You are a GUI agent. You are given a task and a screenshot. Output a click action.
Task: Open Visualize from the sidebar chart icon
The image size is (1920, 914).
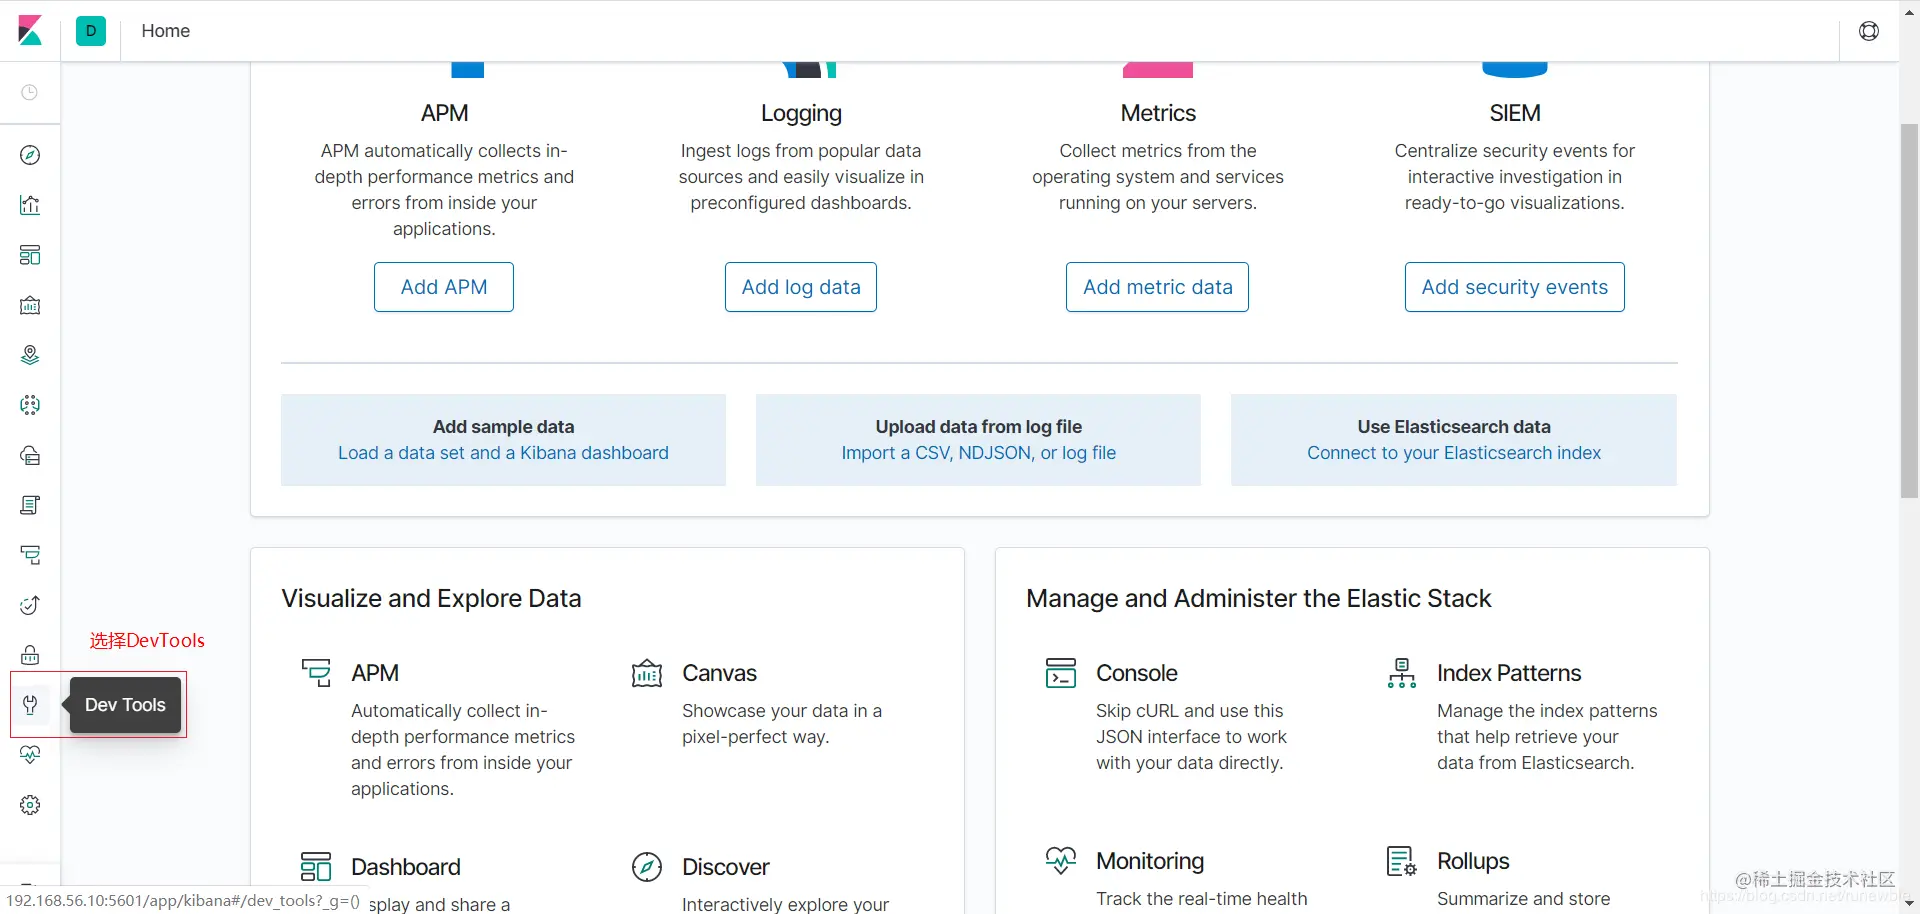pyautogui.click(x=30, y=205)
